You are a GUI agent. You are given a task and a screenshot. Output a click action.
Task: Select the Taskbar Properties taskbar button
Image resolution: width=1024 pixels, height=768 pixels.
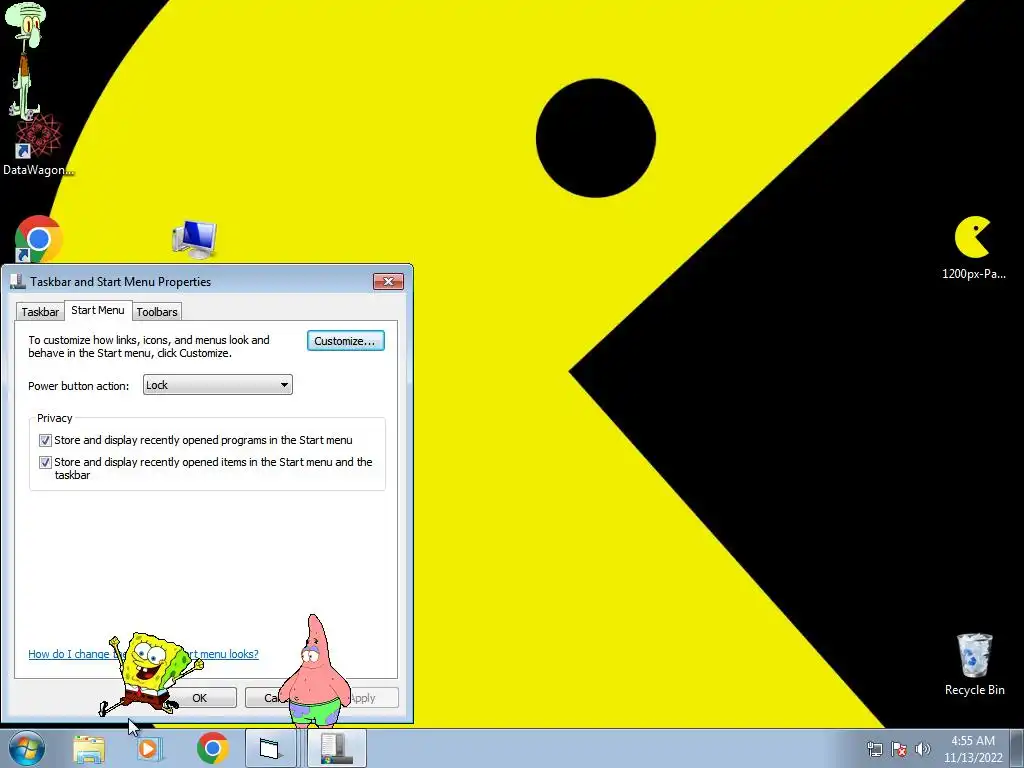coord(336,748)
